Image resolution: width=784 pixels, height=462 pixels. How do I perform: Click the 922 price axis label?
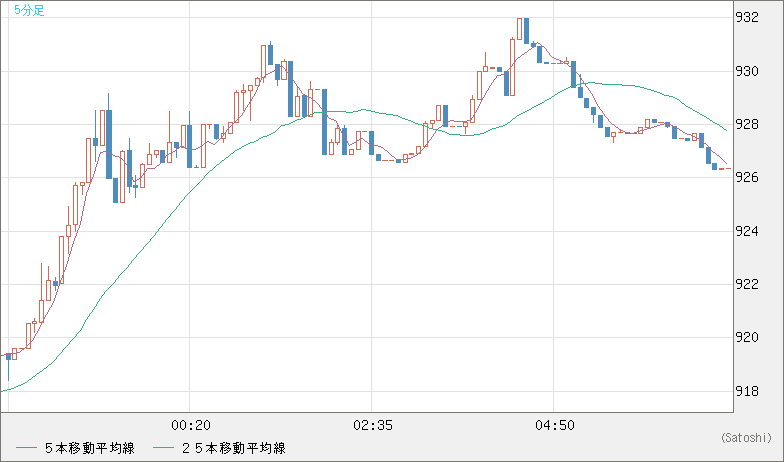coord(746,284)
